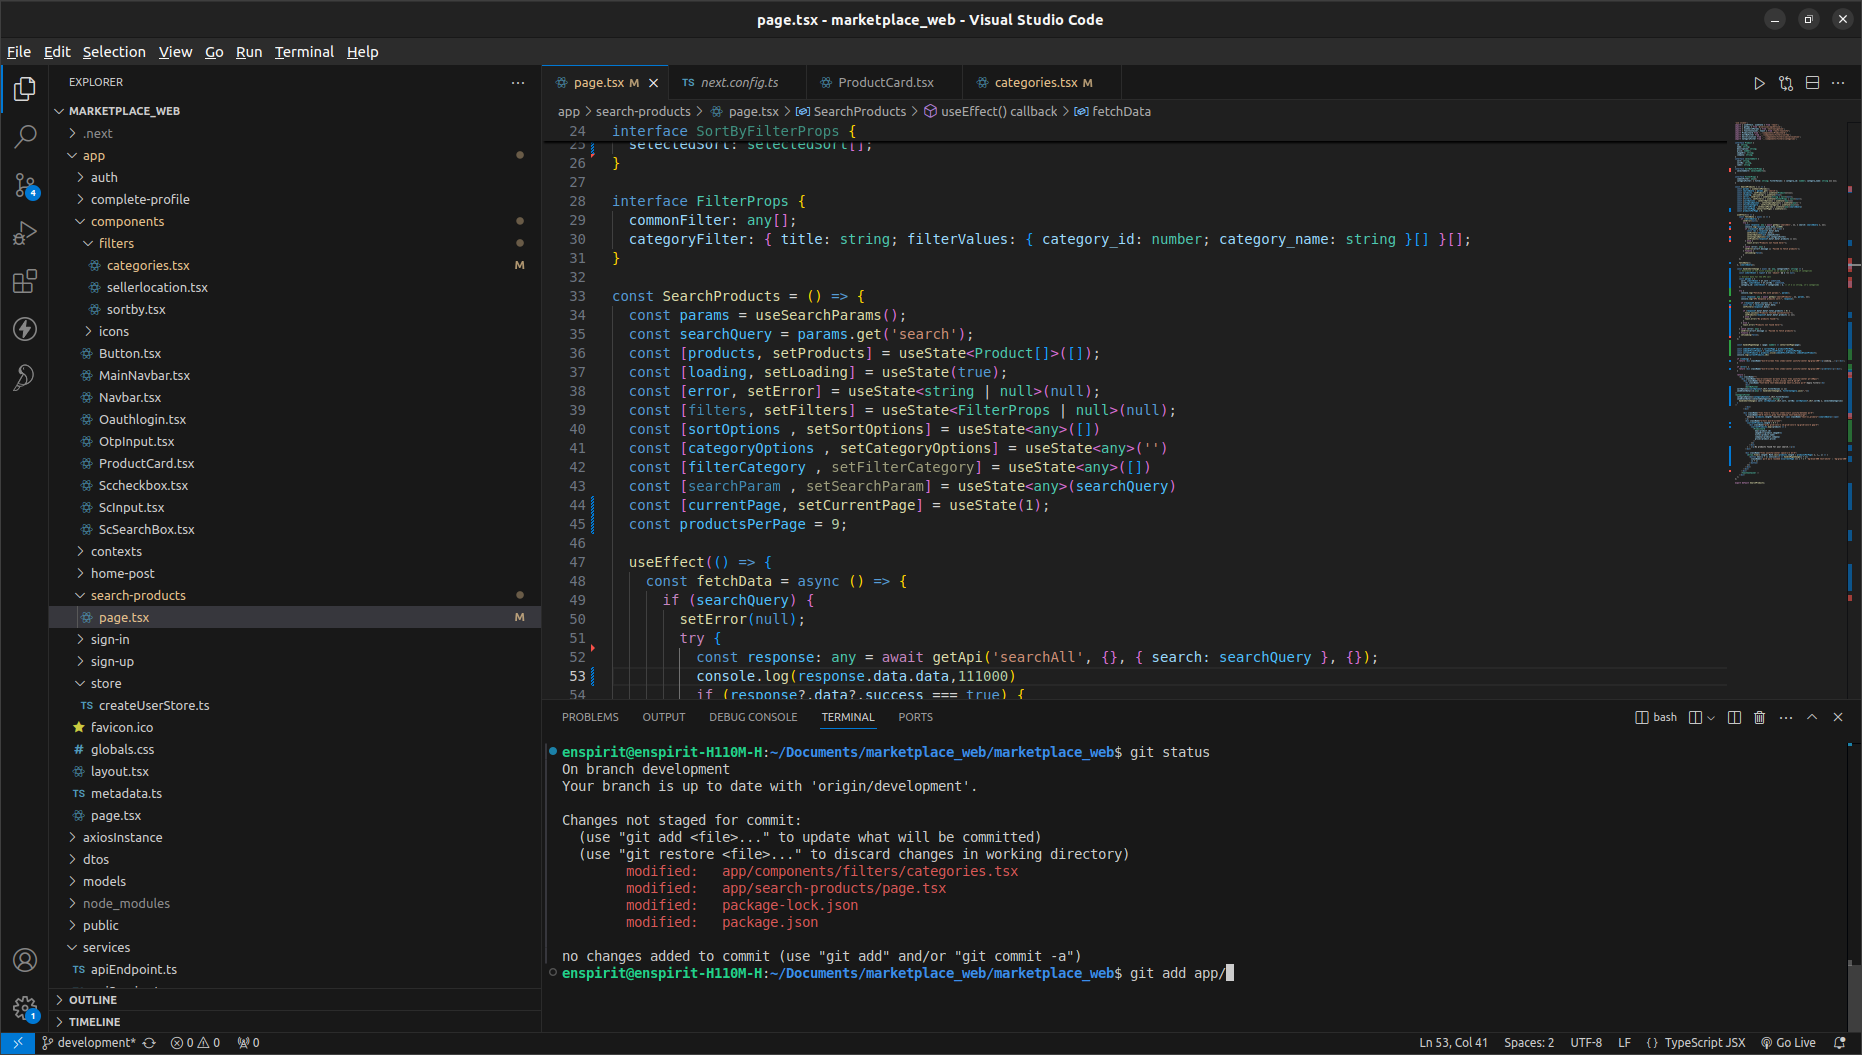This screenshot has height=1055, width=1862.
Task: Maximize the terminal panel size
Action: coord(1812,717)
